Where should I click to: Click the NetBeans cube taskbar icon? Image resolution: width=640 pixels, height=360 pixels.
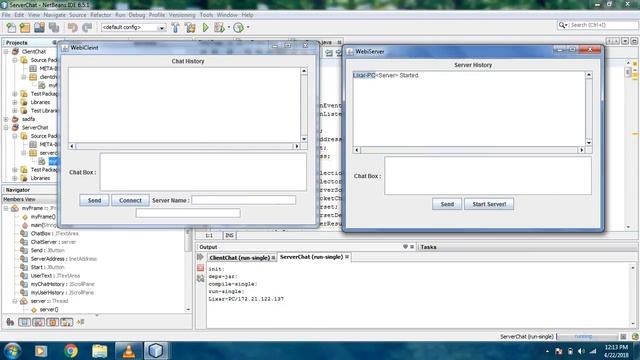[156, 351]
